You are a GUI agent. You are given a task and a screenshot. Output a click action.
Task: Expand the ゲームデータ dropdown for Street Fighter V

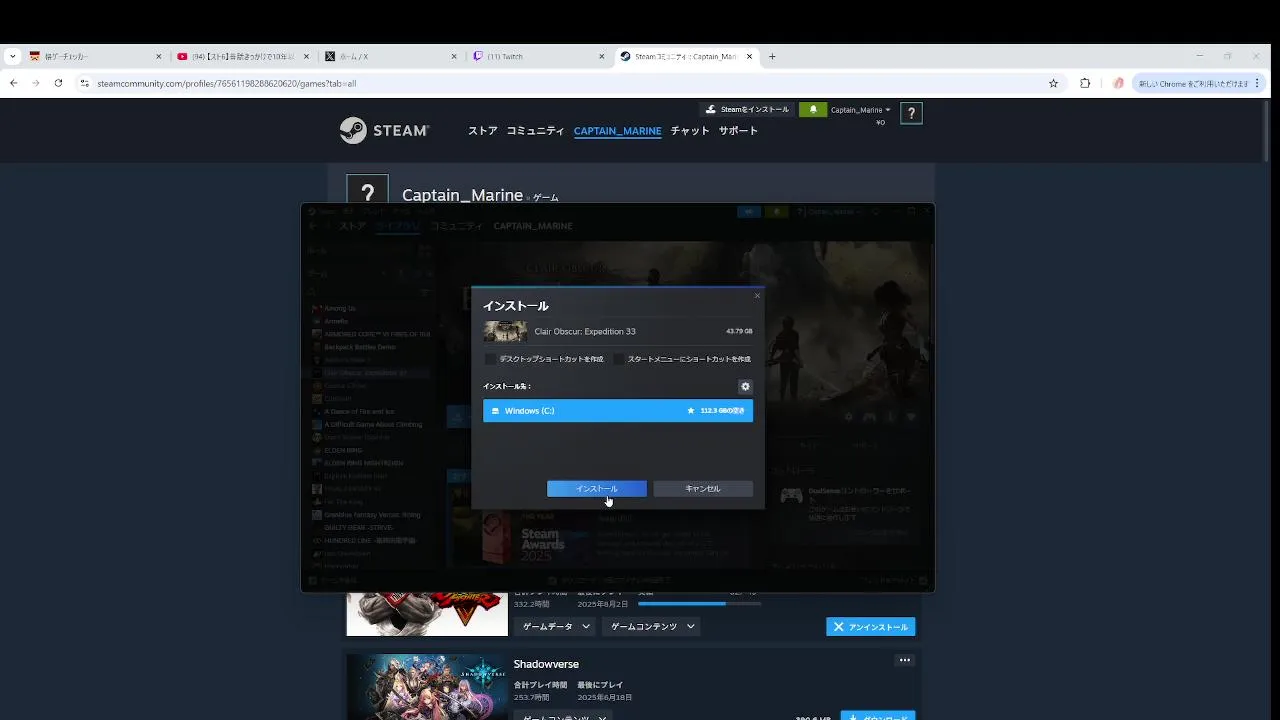(x=555, y=627)
